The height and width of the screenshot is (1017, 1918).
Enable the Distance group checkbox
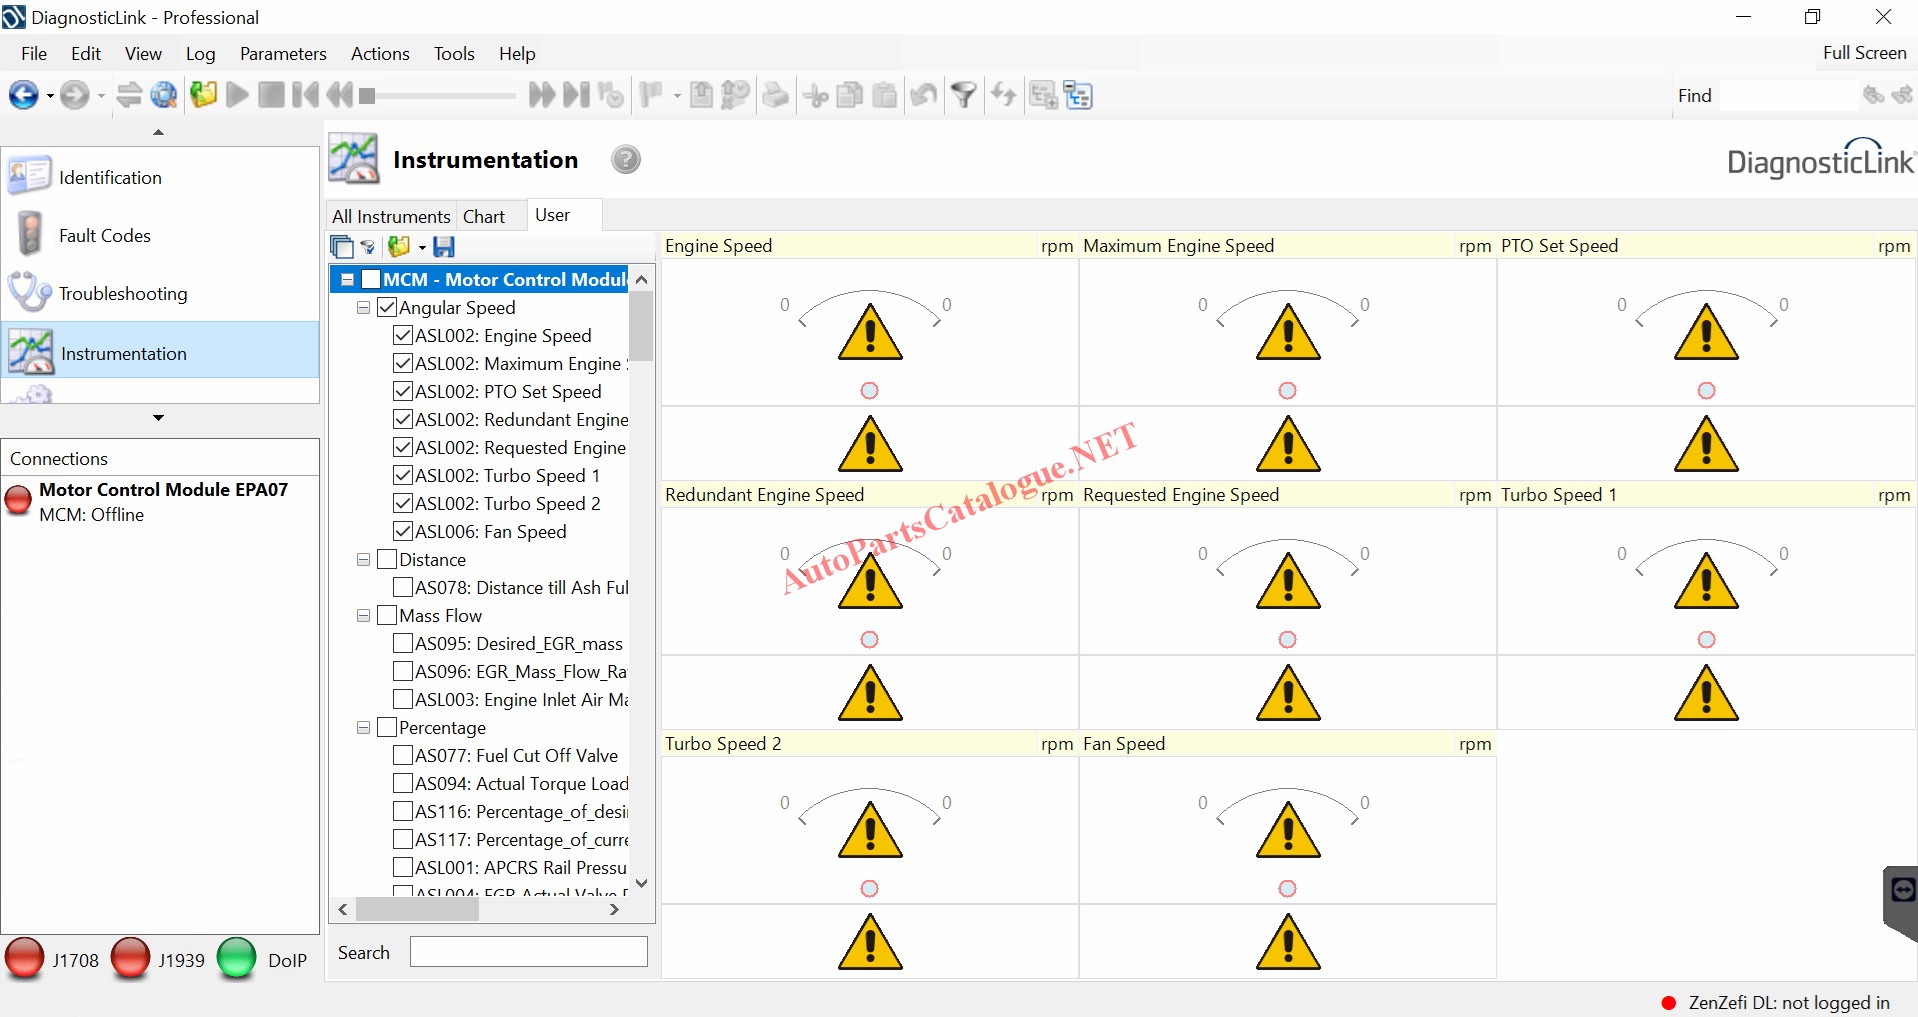click(387, 560)
